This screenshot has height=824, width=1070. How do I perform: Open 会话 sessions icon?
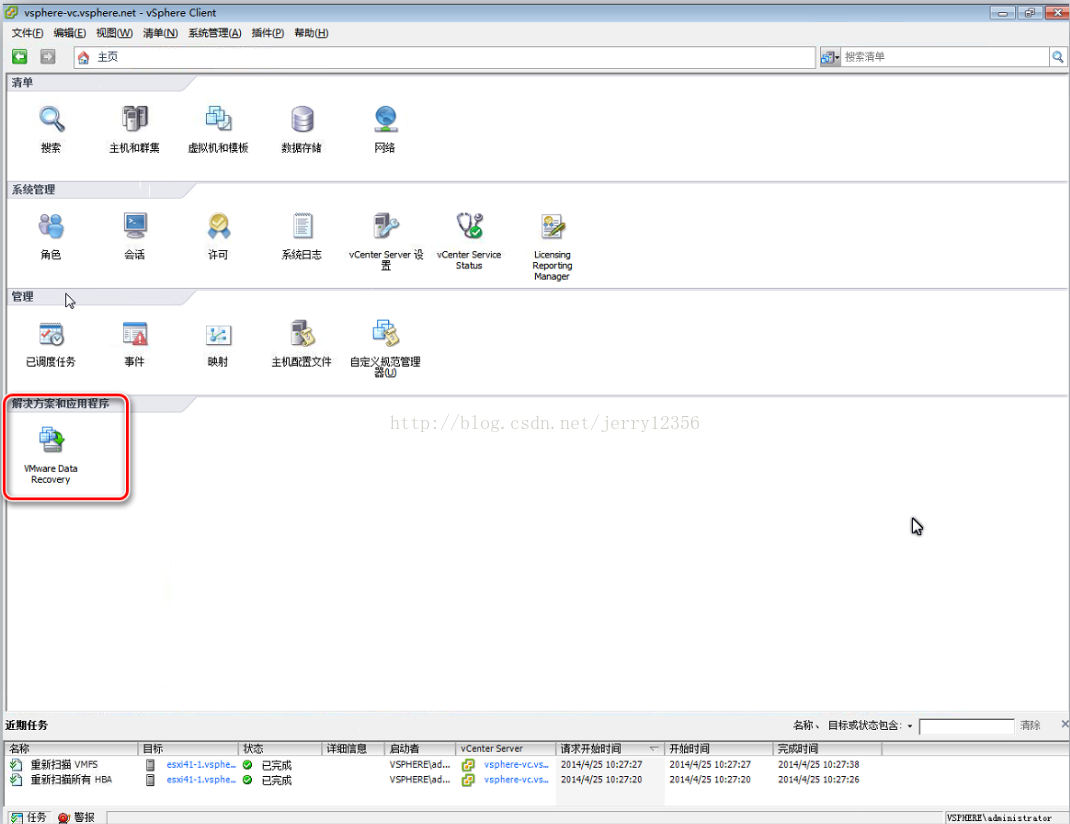pyautogui.click(x=134, y=226)
